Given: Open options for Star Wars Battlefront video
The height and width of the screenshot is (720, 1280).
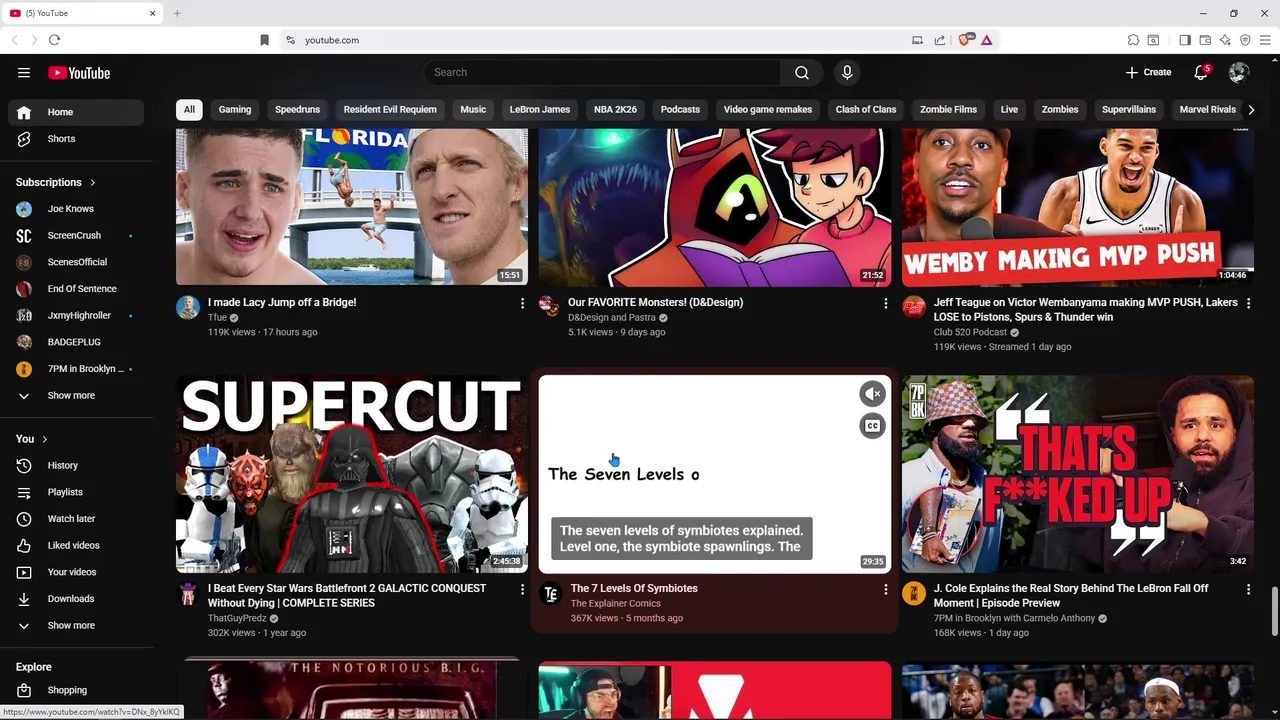Looking at the screenshot, I should click(x=522, y=590).
